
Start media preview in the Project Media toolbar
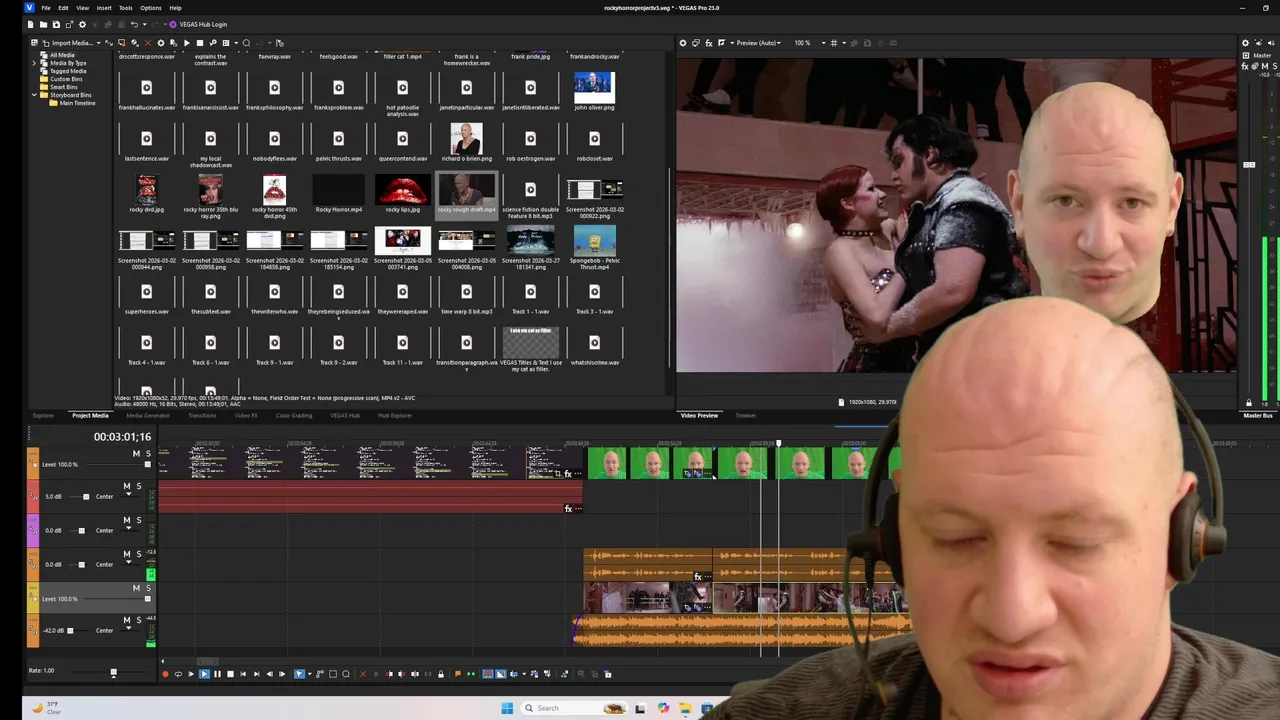186,43
